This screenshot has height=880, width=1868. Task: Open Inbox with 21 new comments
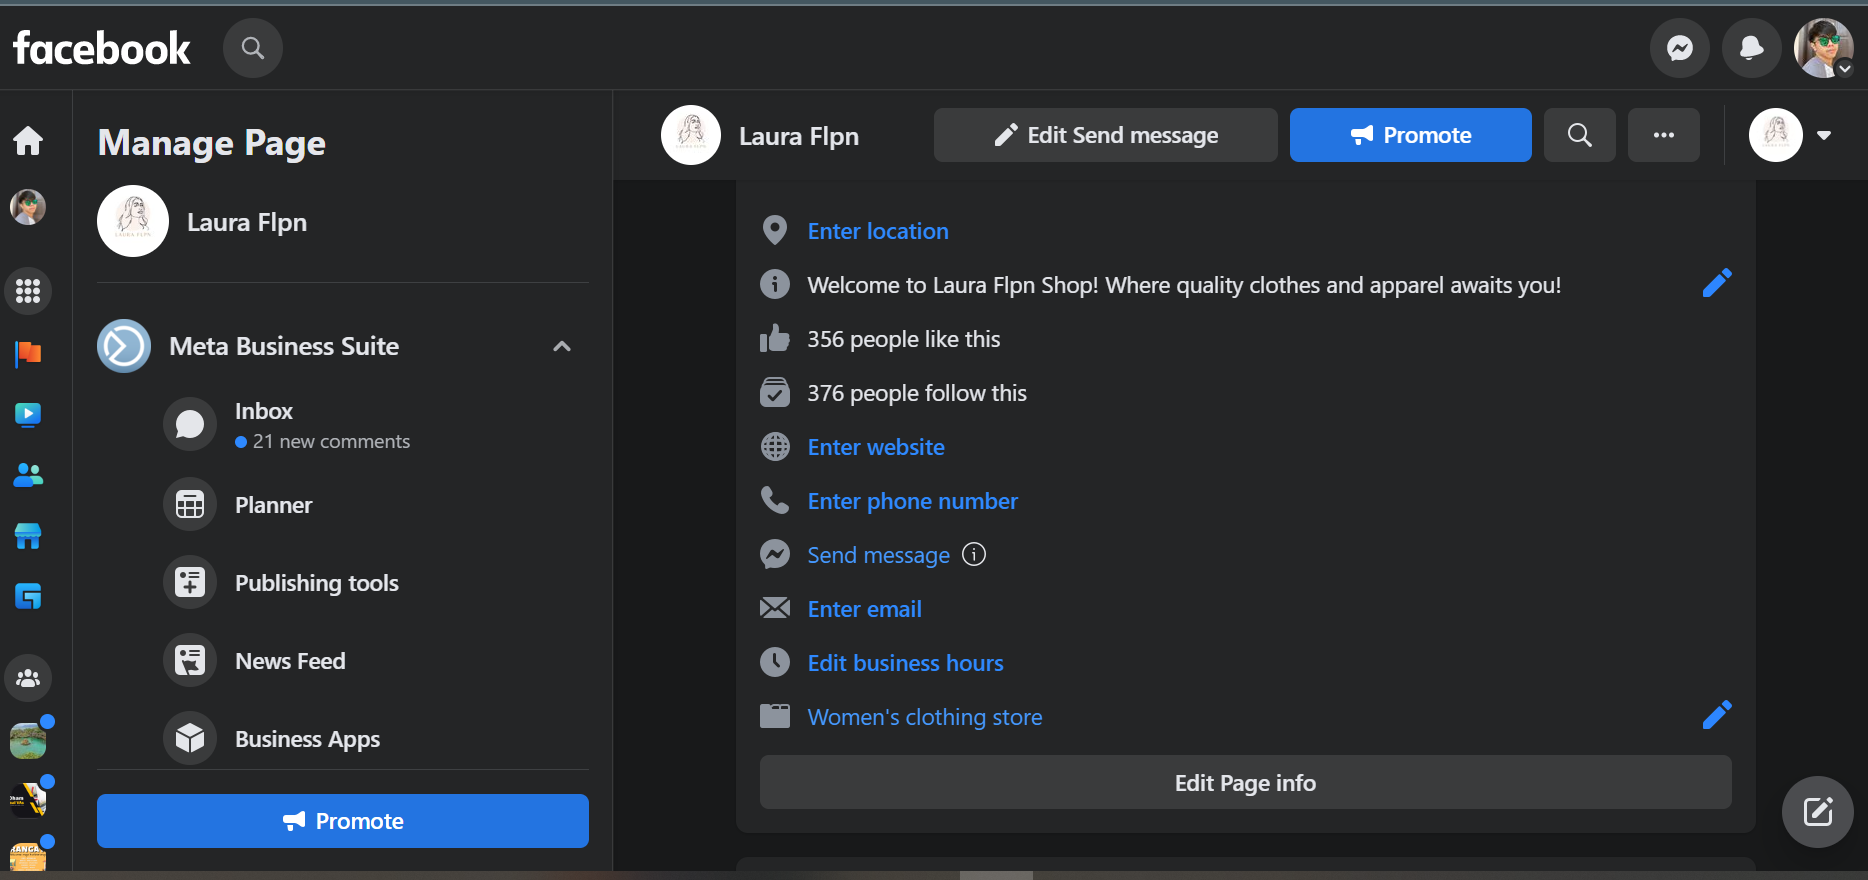point(264,424)
